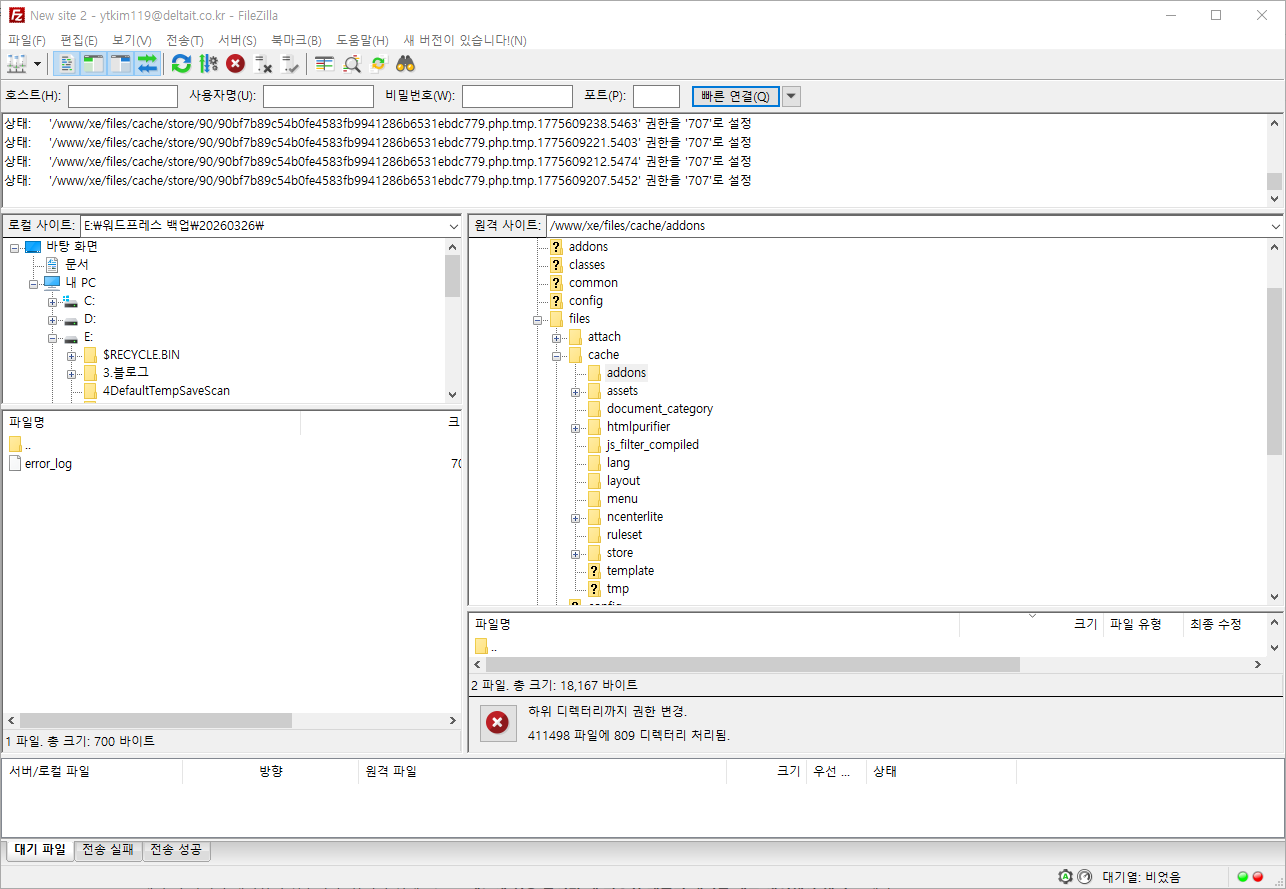1286x889 pixels.
Task: Switch to the 대기 파일 tab
Action: click(40, 850)
